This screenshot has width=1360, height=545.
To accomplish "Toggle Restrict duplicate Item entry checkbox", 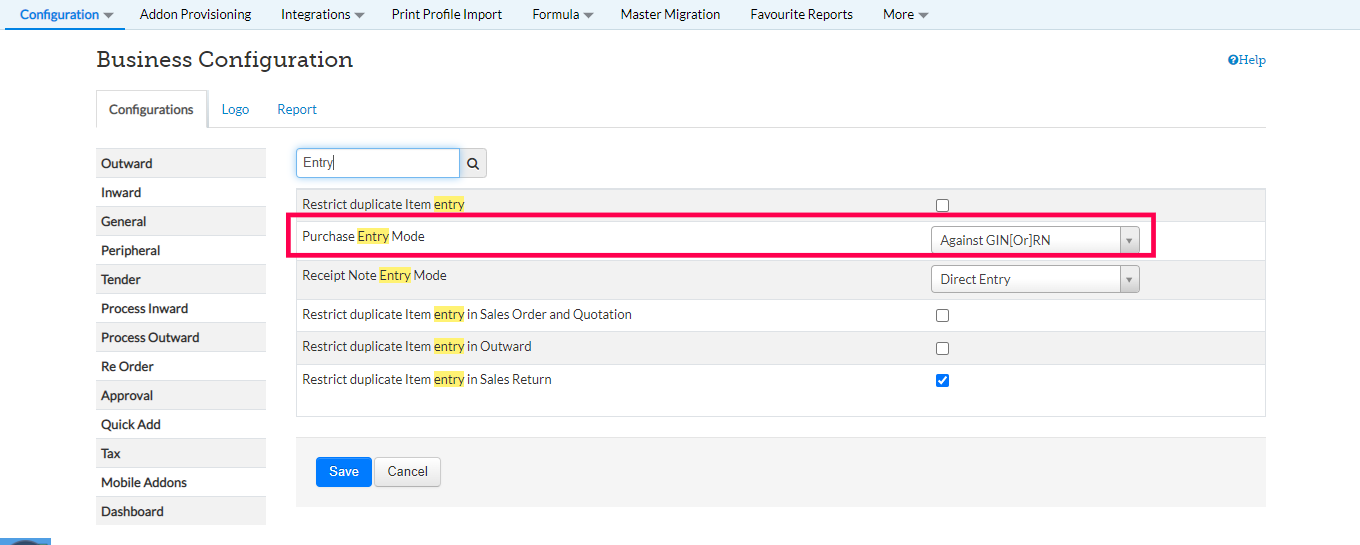I will pyautogui.click(x=942, y=205).
